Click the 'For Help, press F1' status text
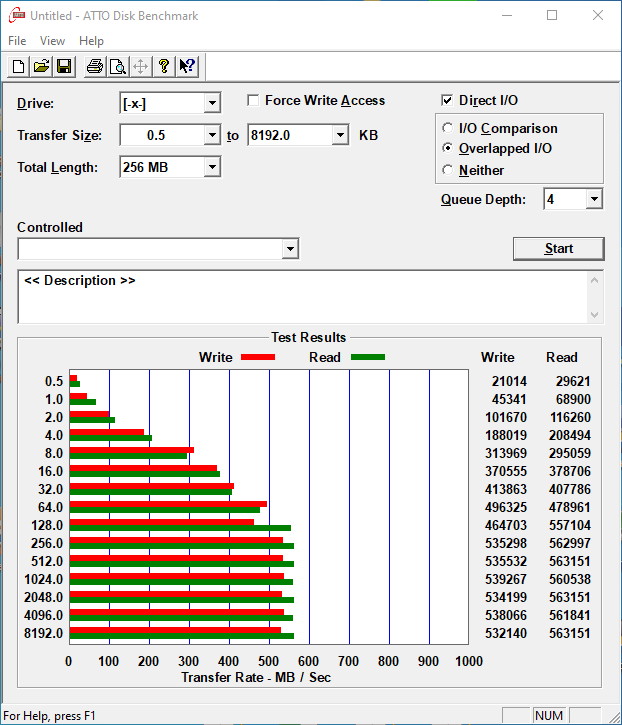Screen dimensions: 622x725 [x=49, y=716]
